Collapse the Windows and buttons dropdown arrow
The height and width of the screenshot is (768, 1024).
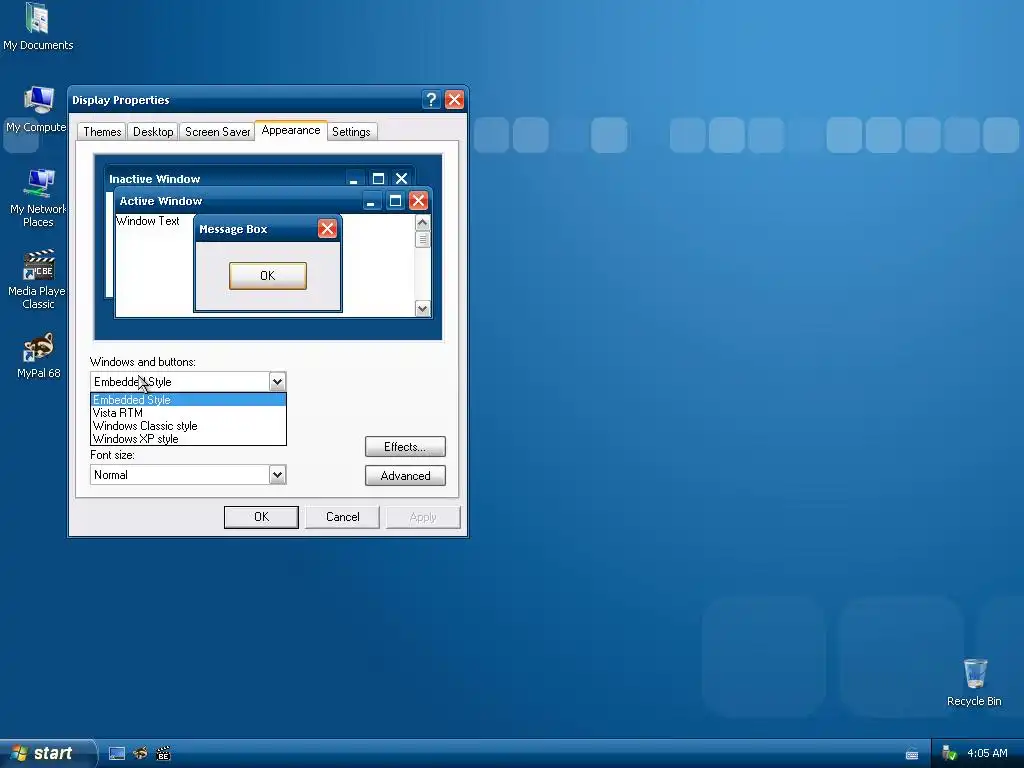(277, 382)
